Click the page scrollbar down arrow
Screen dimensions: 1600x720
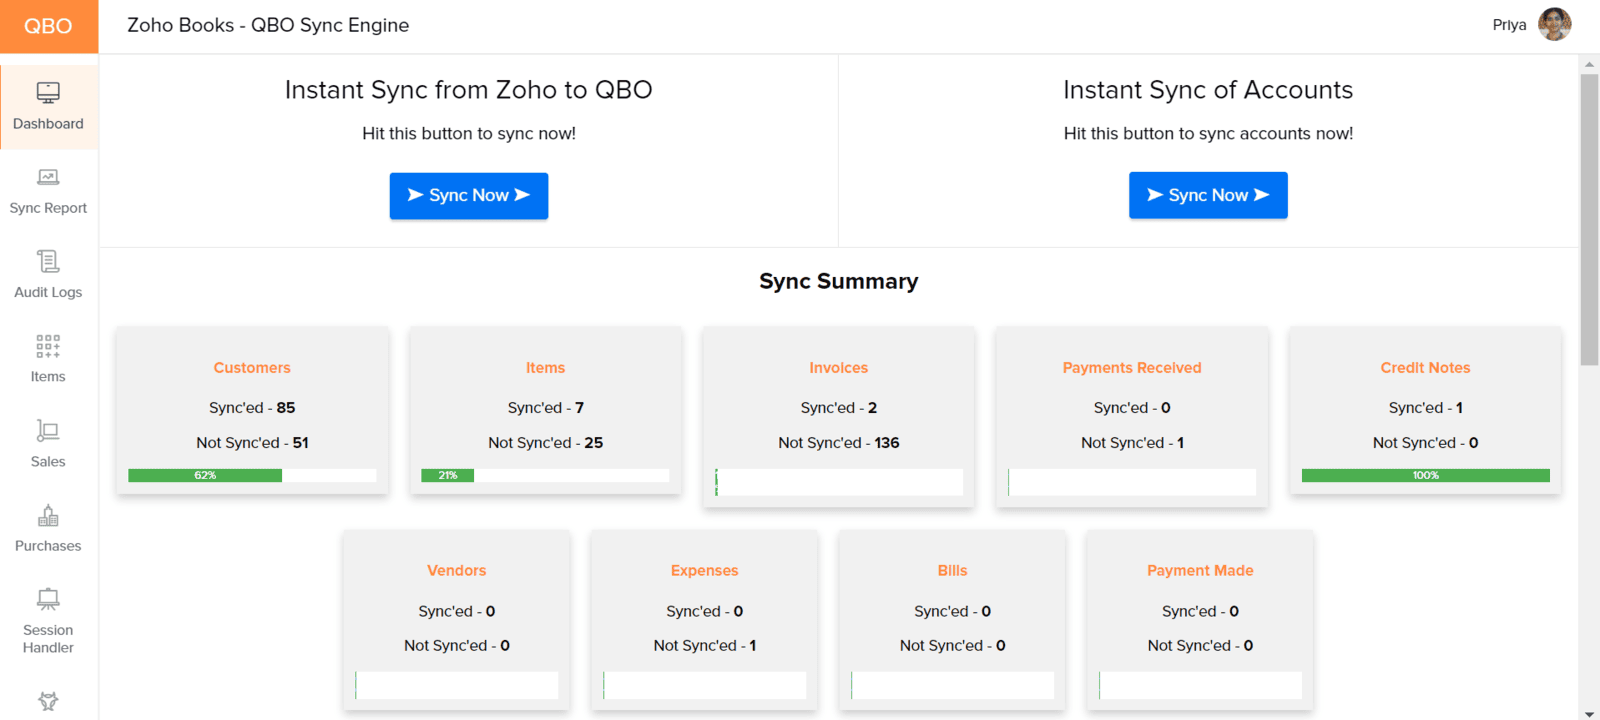point(1590,713)
